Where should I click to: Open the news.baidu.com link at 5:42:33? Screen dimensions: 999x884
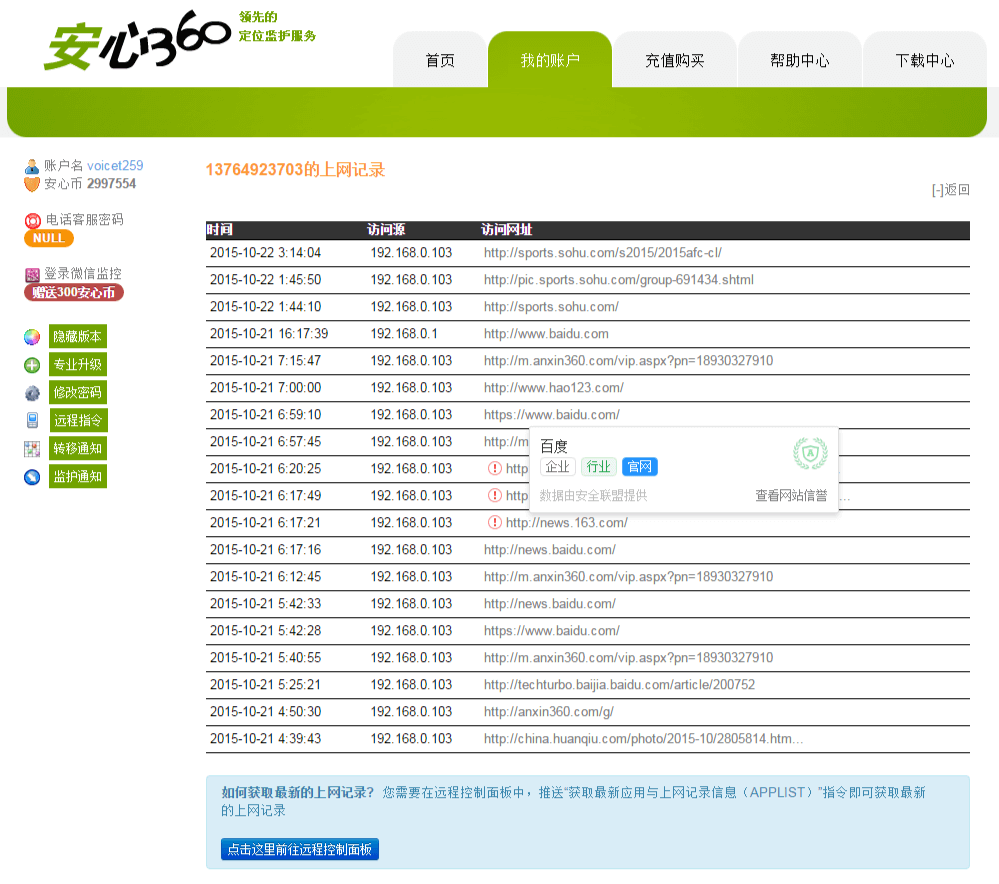coord(550,604)
